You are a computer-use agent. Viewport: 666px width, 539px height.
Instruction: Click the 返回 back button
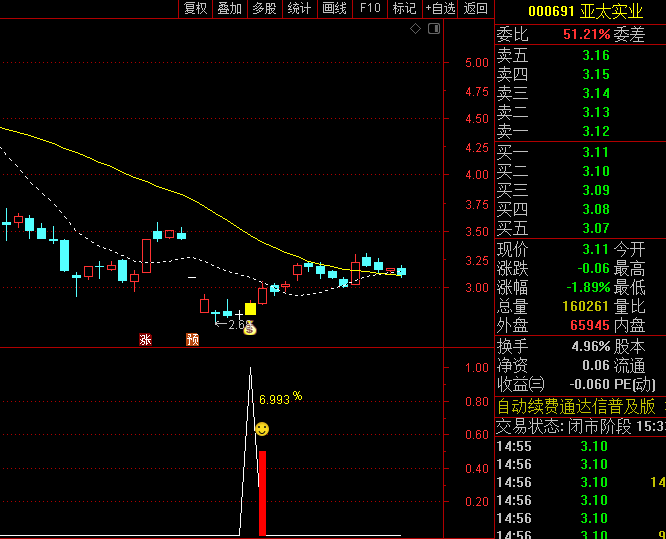476,8
